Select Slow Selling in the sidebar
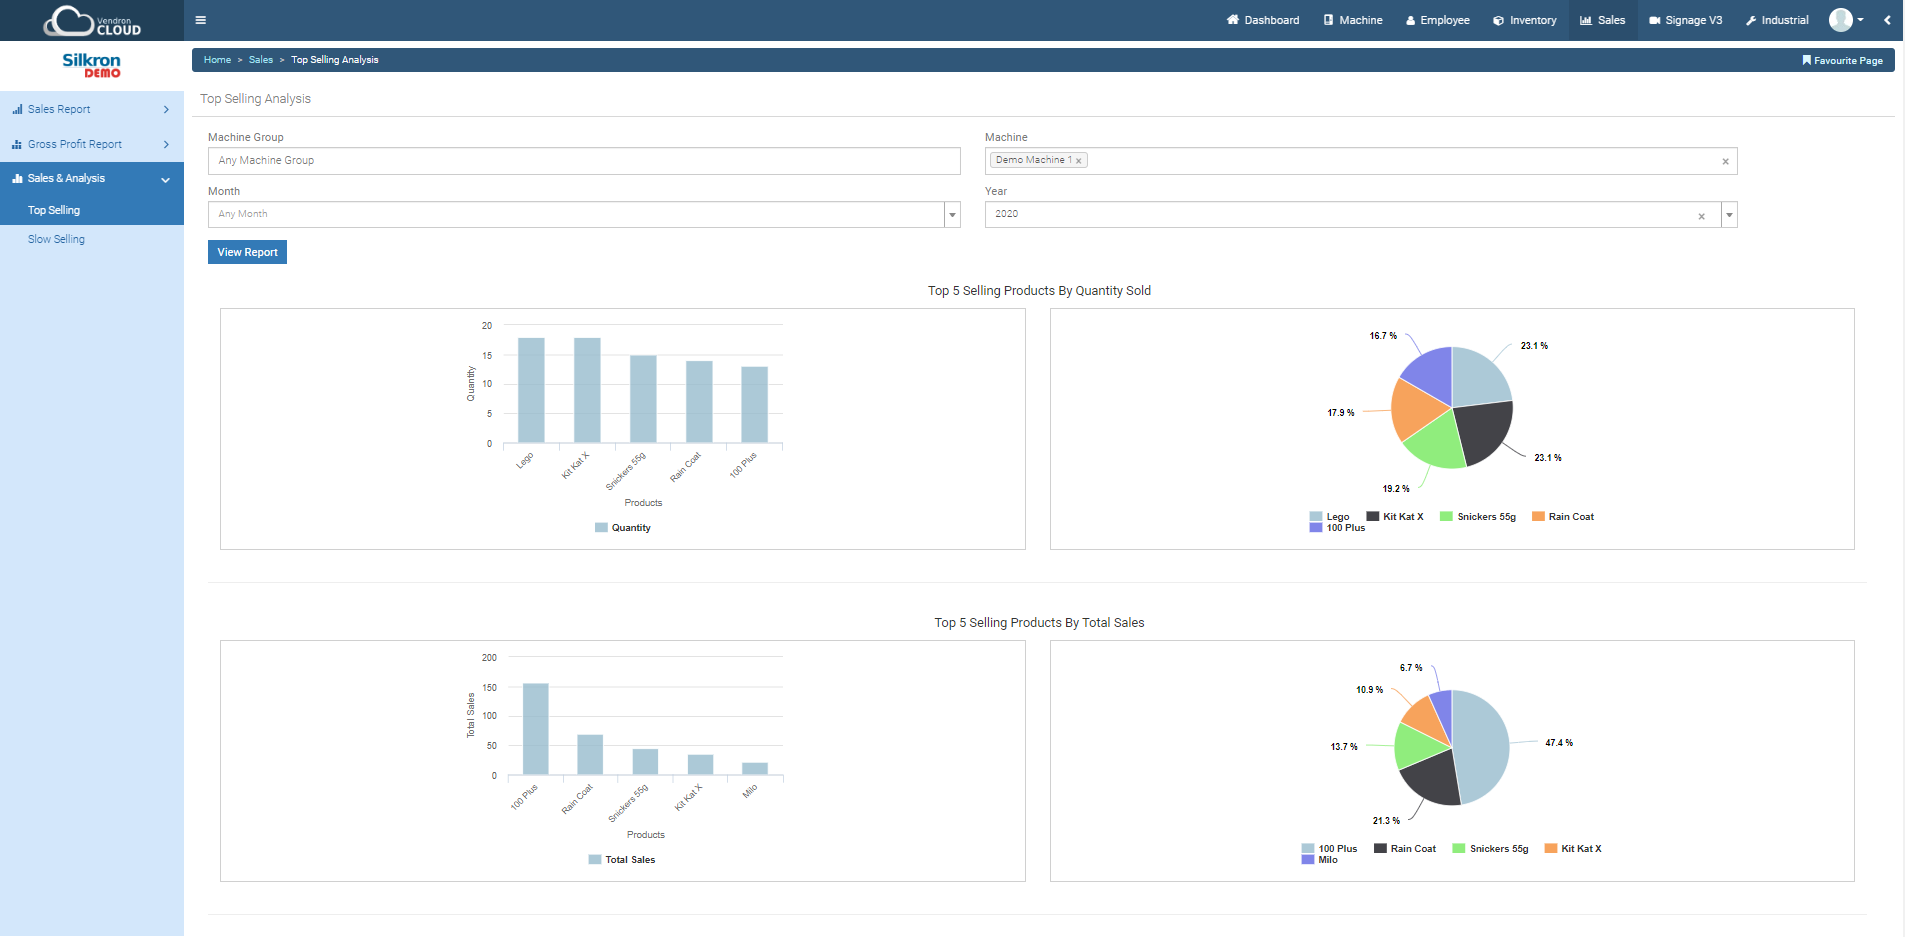 [x=56, y=239]
